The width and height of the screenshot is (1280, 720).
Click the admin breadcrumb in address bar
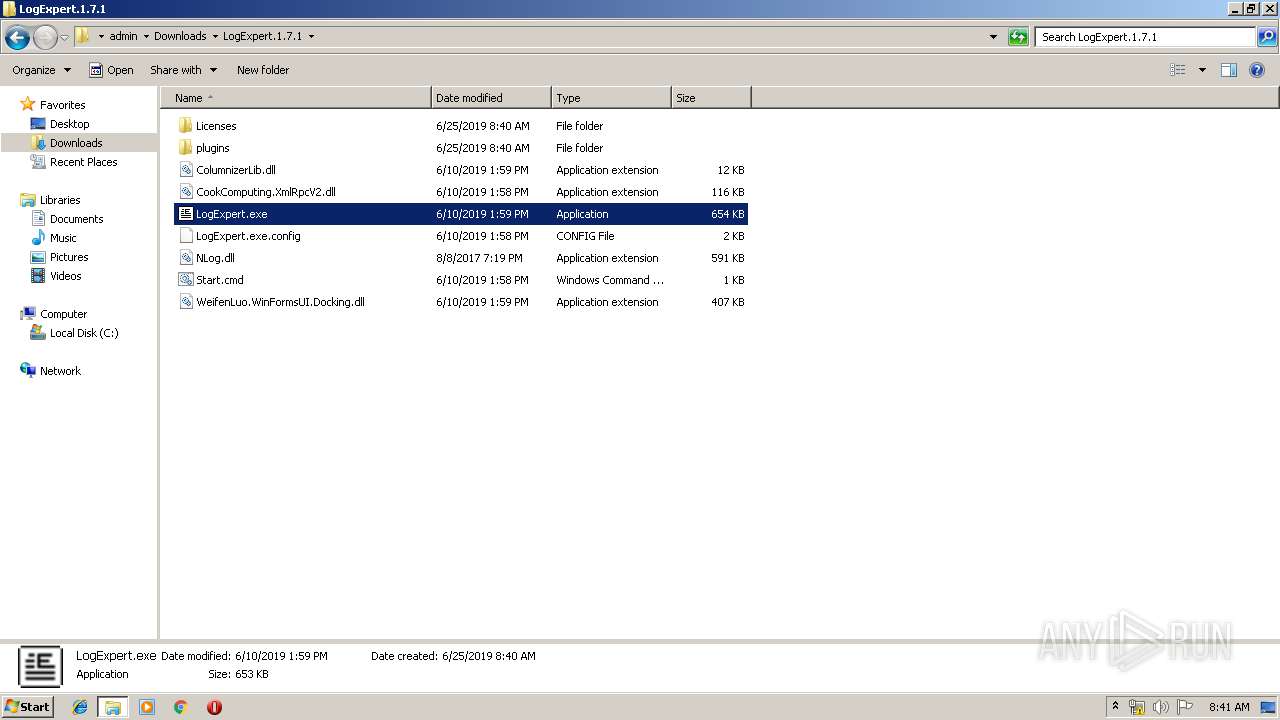point(123,36)
